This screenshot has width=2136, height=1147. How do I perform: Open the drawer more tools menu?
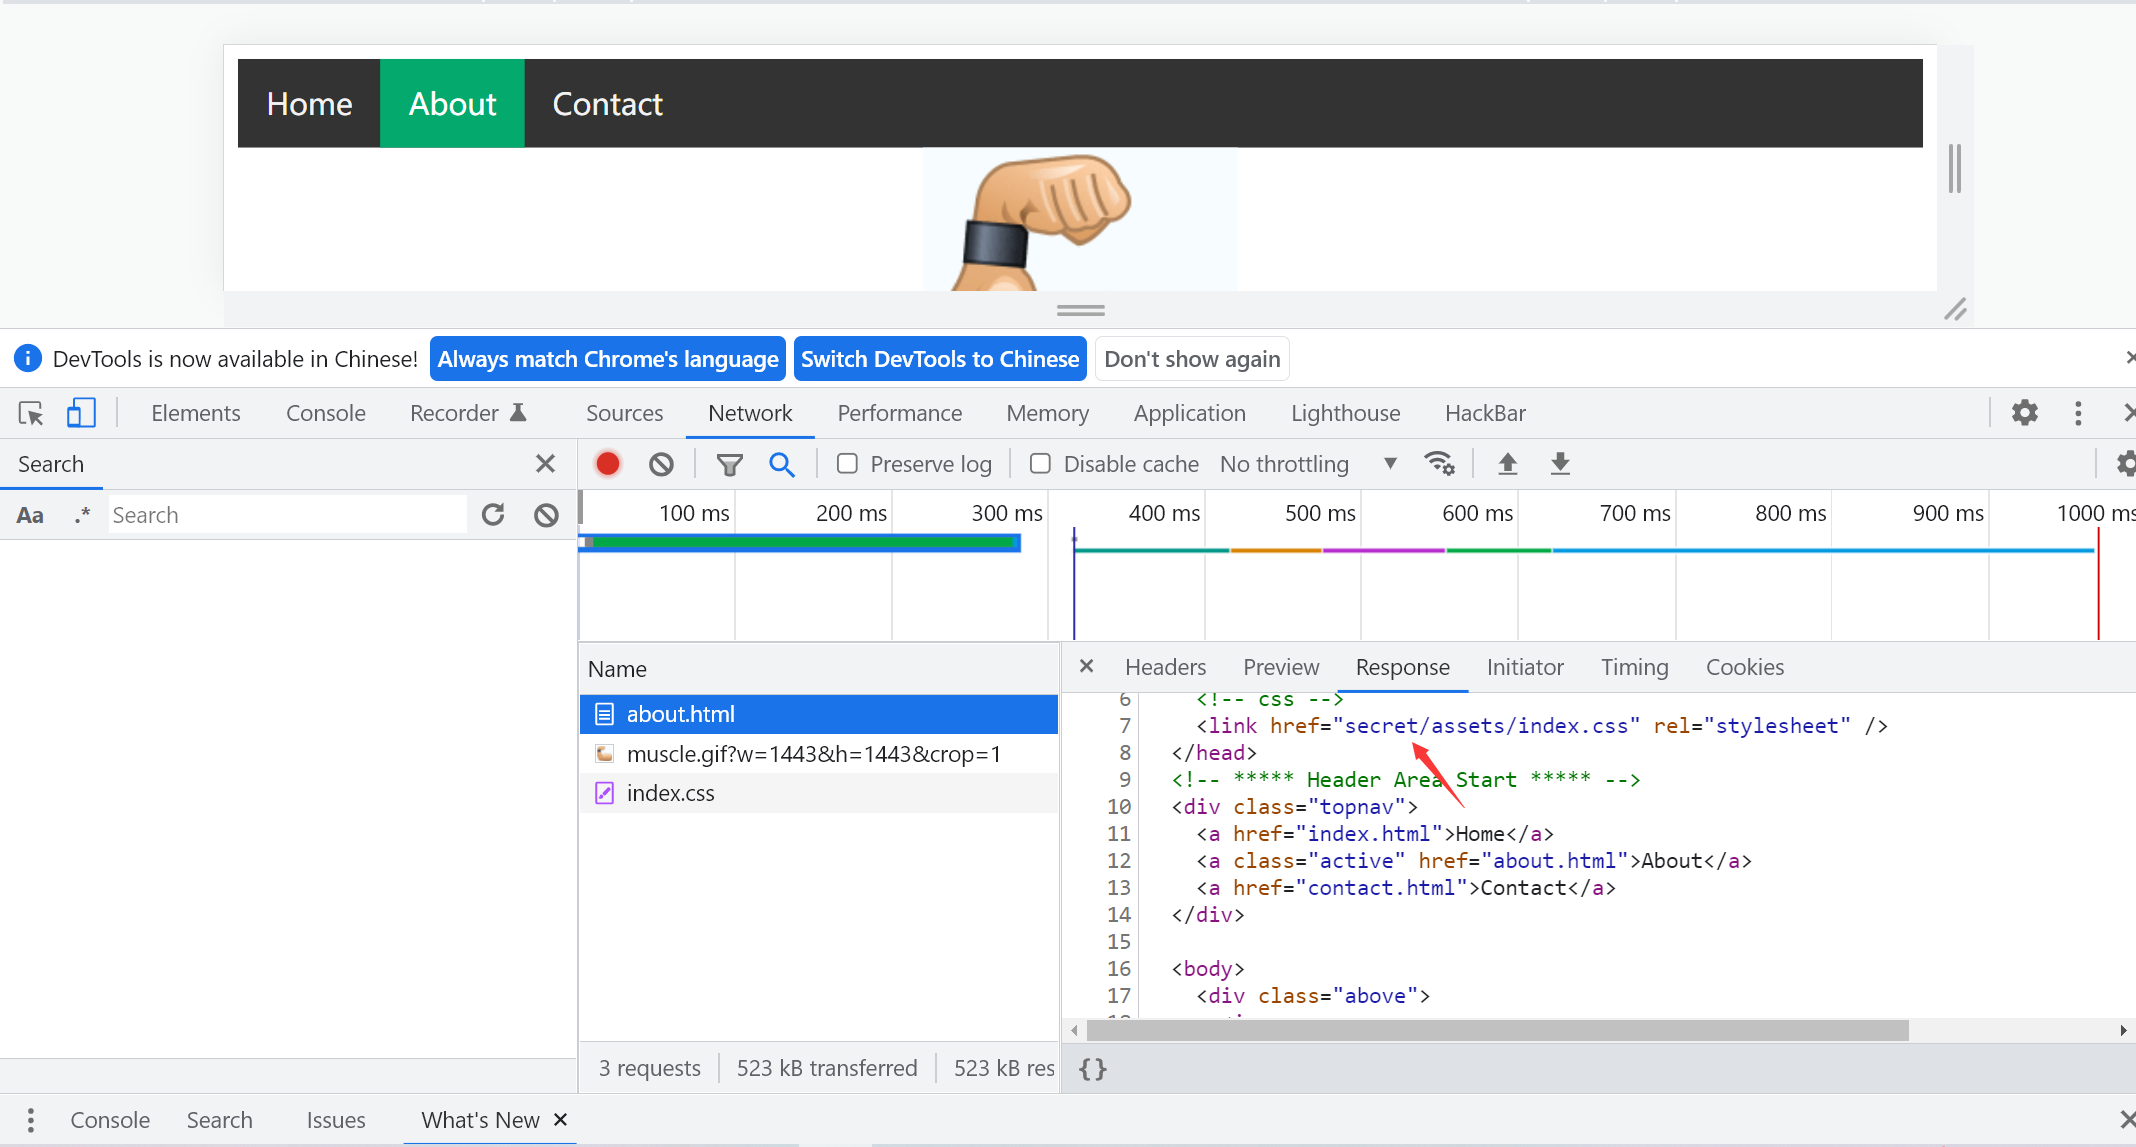pos(30,1120)
